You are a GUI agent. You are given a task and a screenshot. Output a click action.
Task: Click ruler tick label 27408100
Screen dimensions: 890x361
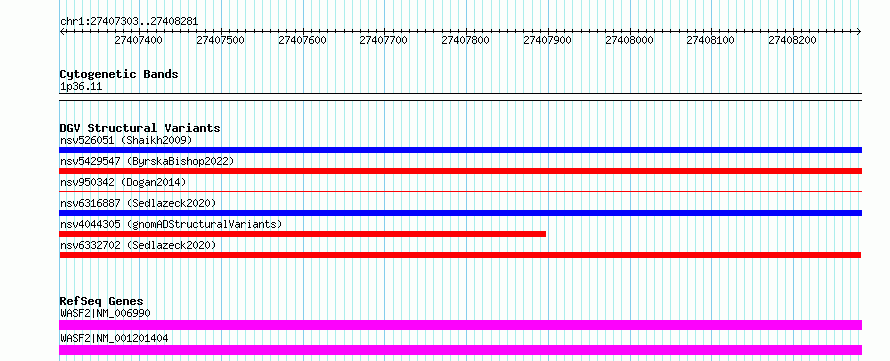711,40
